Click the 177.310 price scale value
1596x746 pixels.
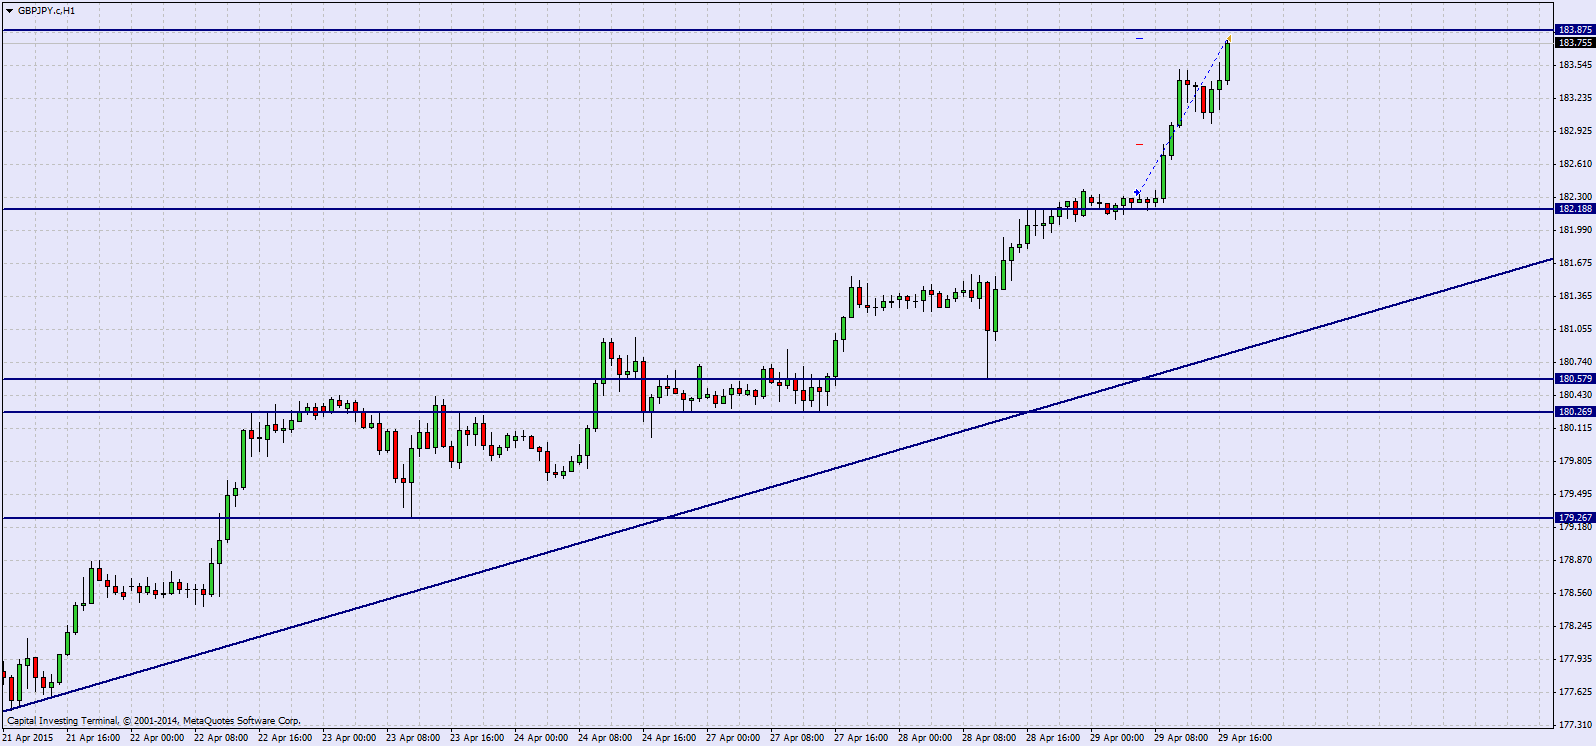point(1575,725)
